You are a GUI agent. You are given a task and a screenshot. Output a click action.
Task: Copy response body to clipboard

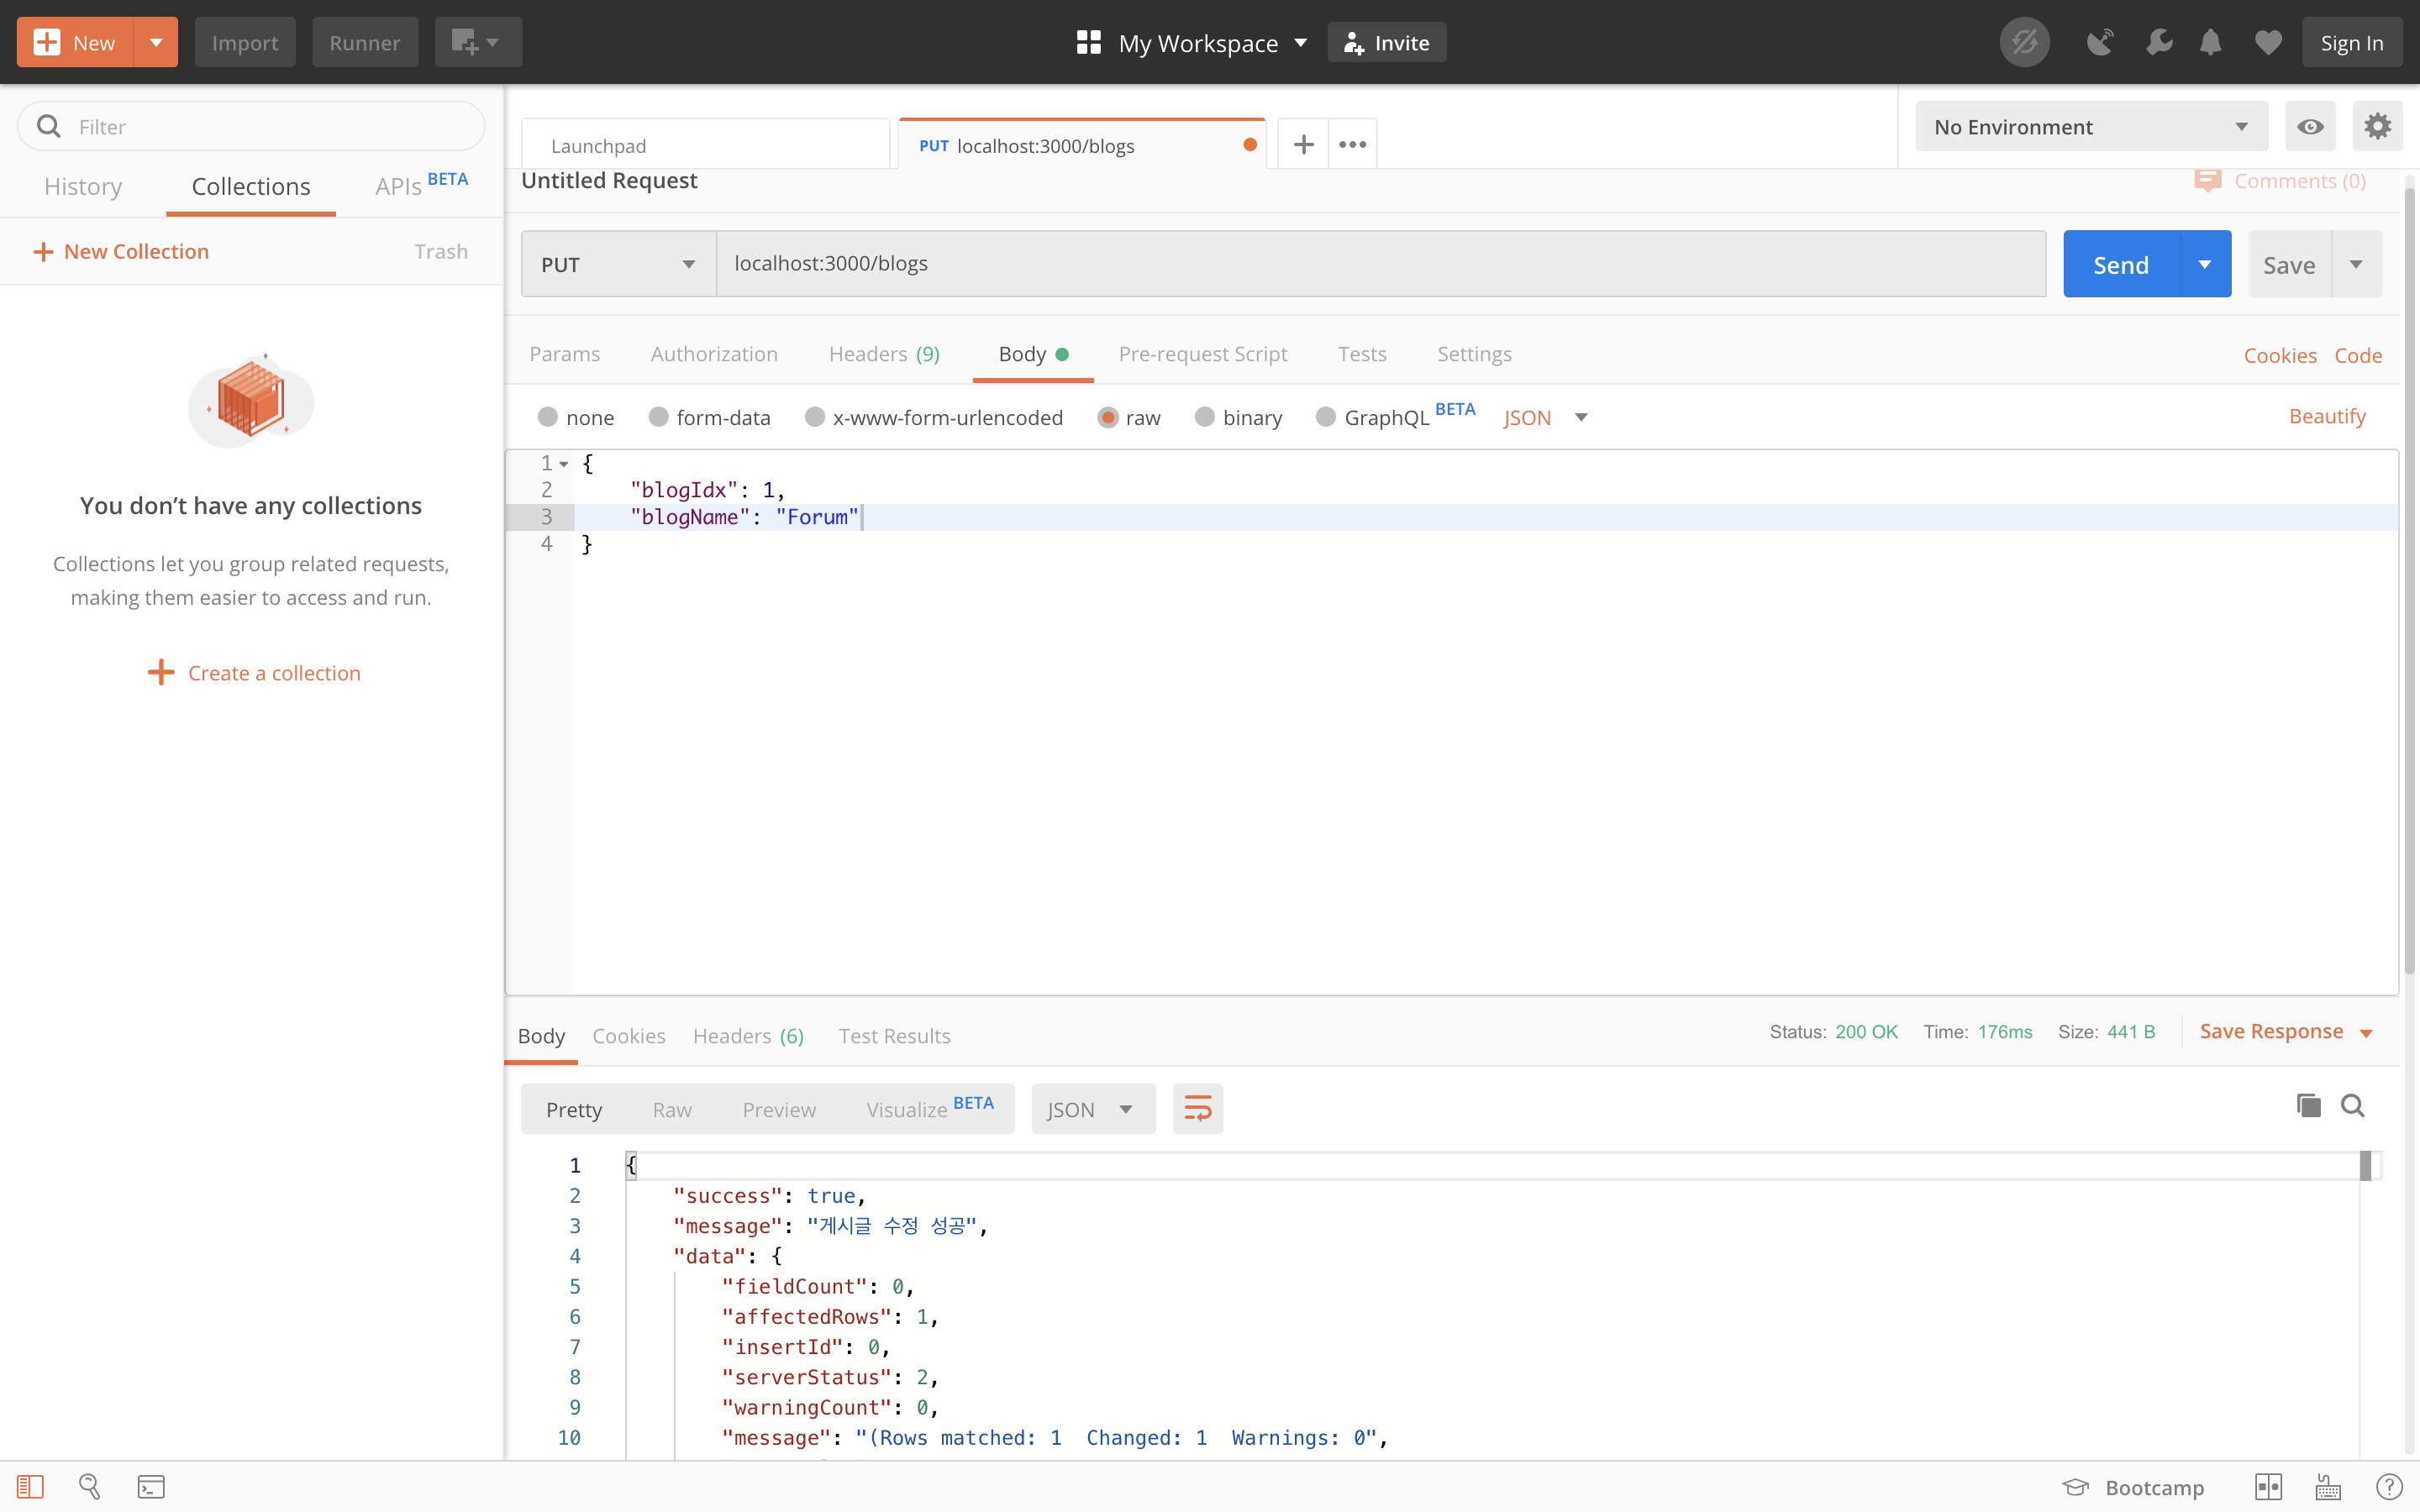2308,1105
